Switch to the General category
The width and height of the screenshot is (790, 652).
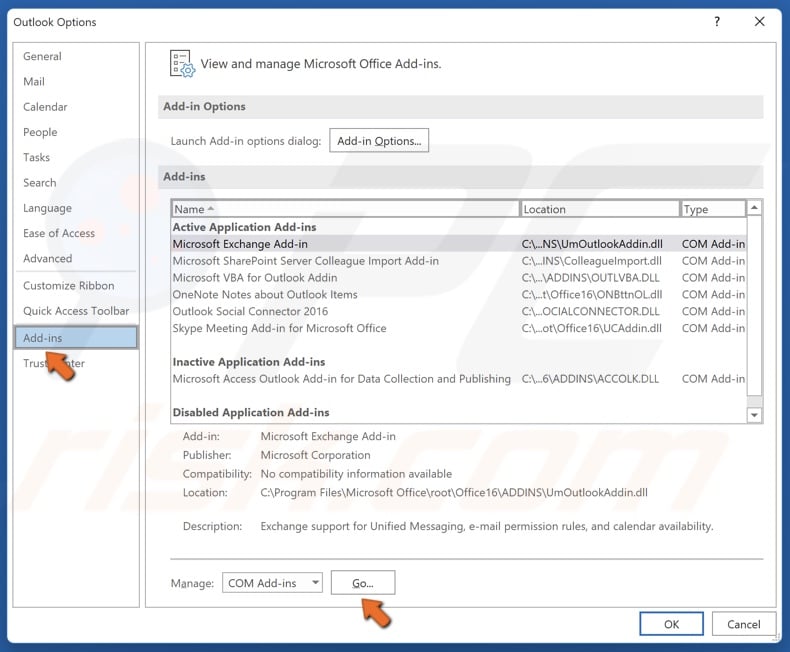[x=42, y=57]
